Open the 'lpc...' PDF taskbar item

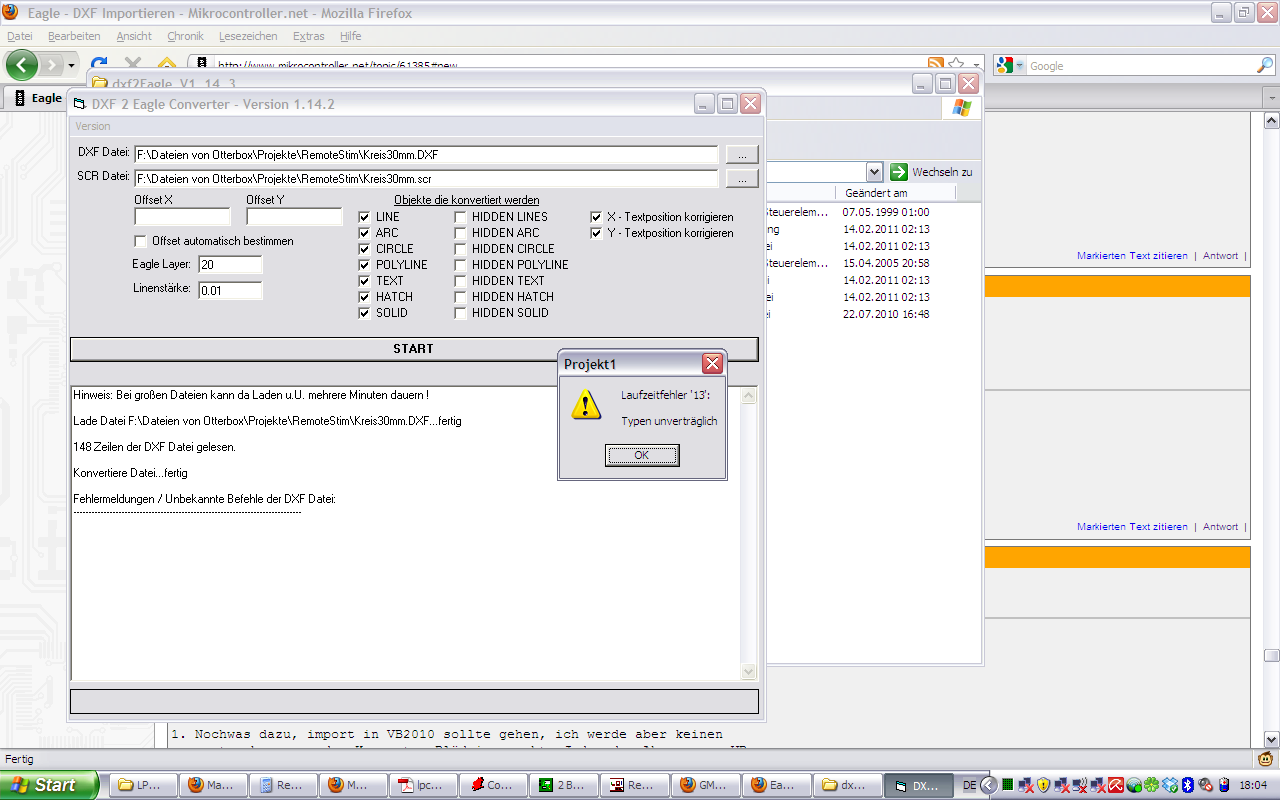pos(425,785)
